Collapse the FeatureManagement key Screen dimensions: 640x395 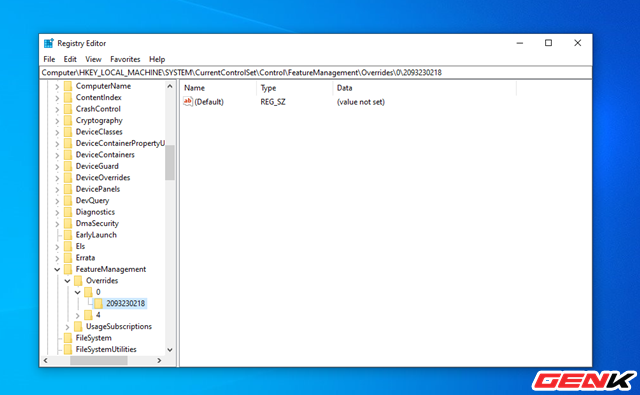(57, 269)
